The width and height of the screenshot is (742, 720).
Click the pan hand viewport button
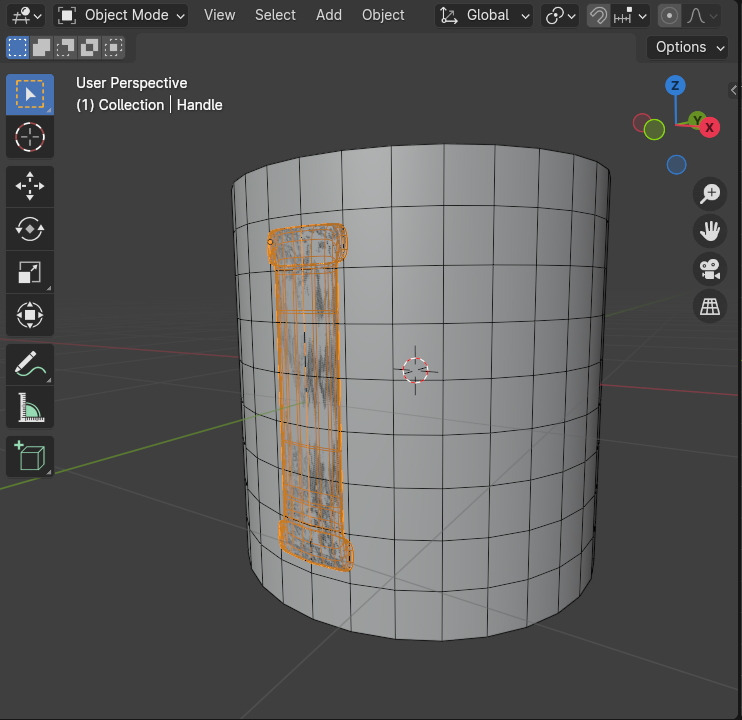tap(710, 231)
